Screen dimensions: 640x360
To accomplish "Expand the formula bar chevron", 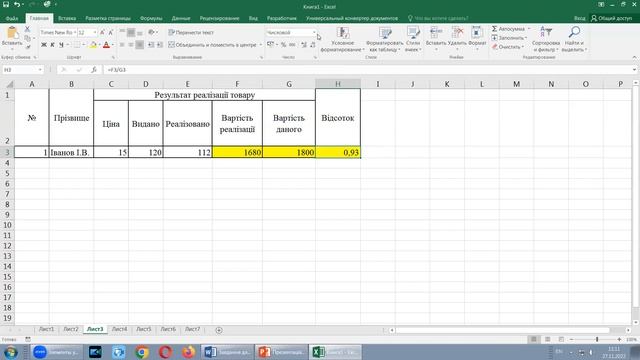I will click(634, 70).
